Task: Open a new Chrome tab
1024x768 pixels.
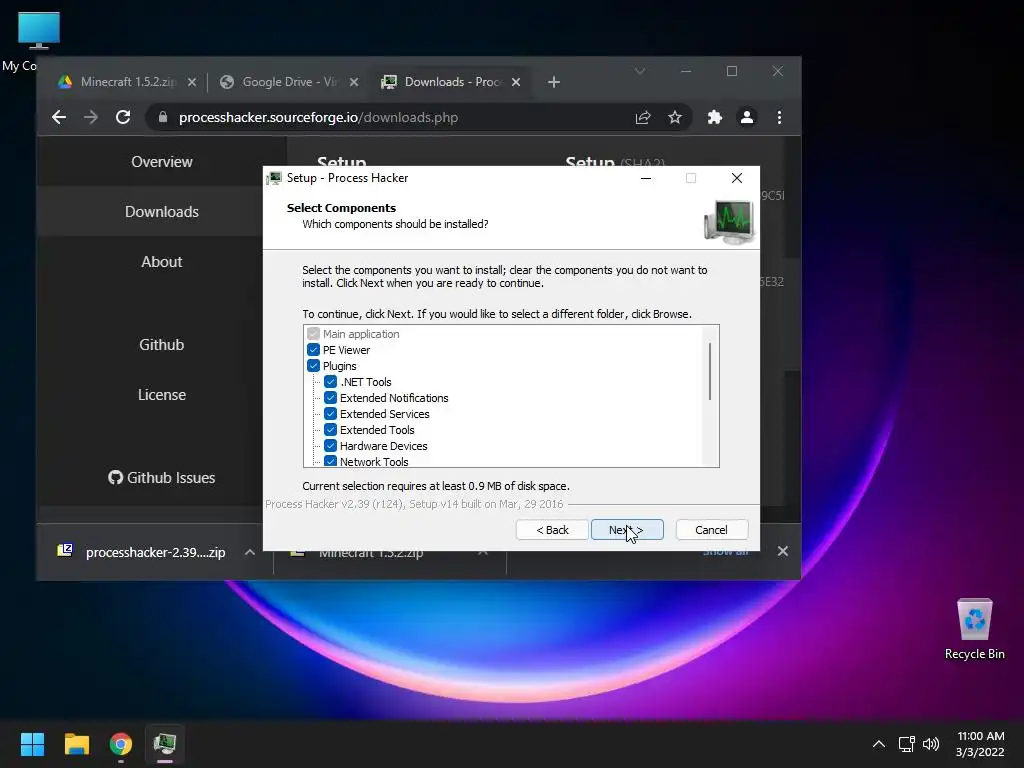Action: (554, 82)
